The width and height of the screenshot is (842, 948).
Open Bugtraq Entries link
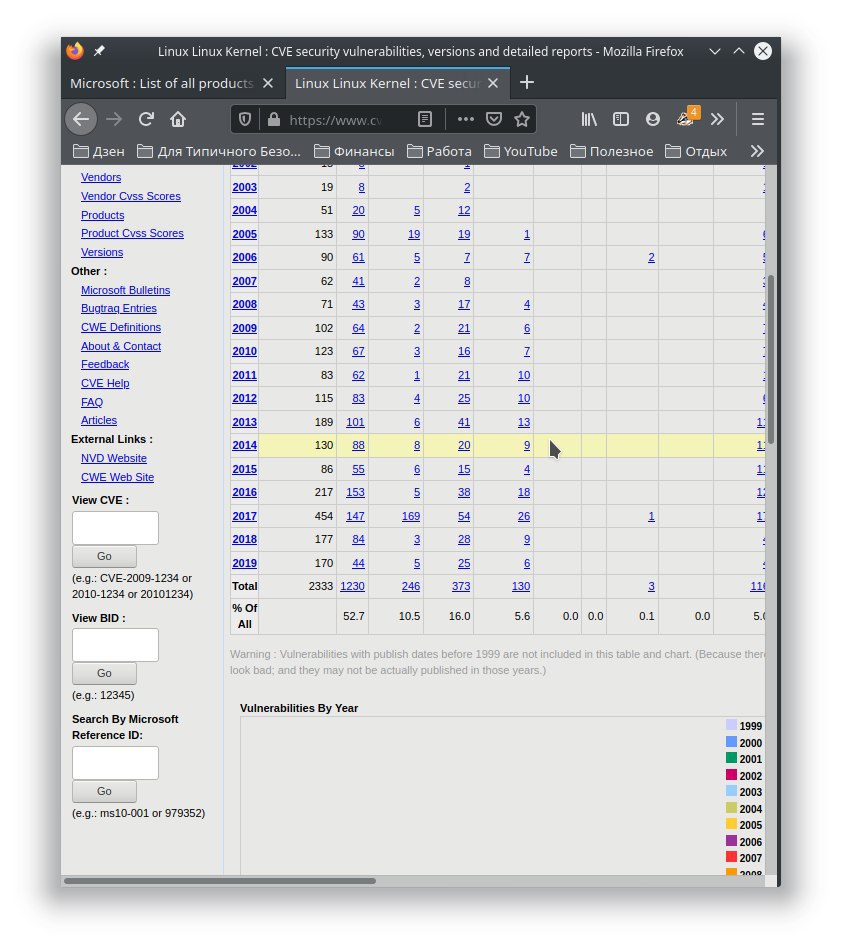click(x=119, y=308)
